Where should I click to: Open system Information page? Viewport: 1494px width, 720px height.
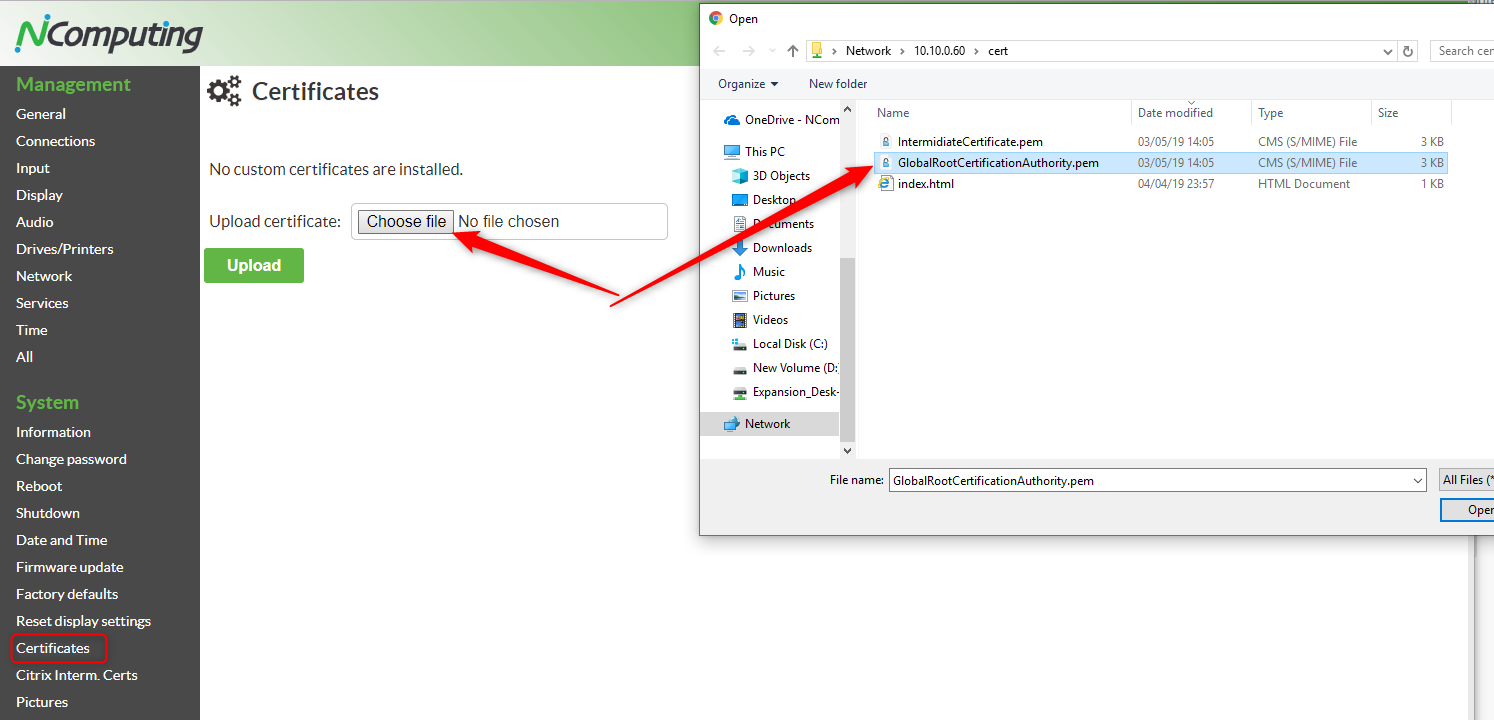tap(53, 432)
